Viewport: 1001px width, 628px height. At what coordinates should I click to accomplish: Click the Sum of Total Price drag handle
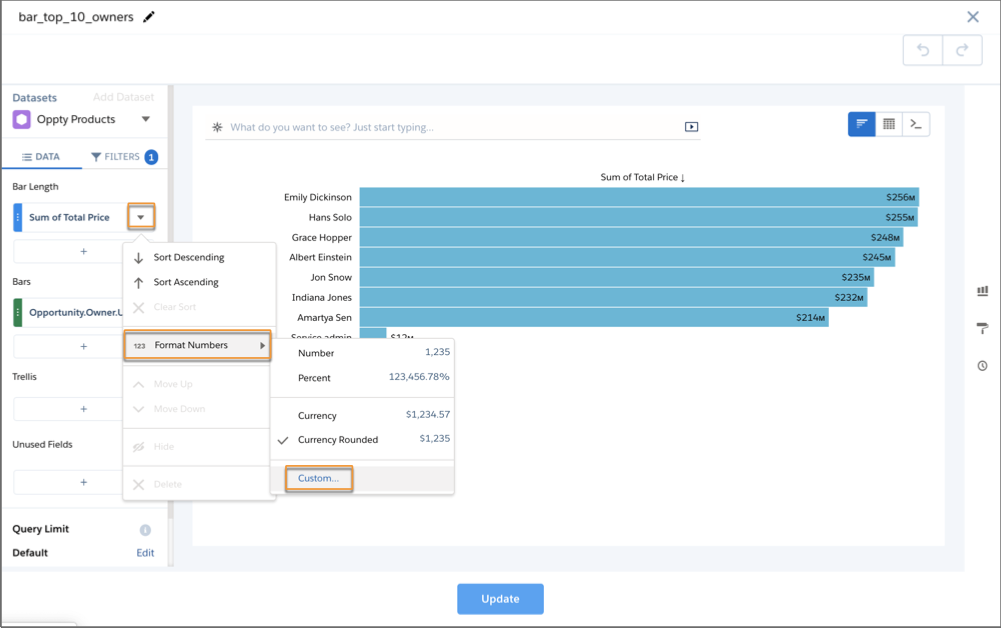[x=18, y=217]
